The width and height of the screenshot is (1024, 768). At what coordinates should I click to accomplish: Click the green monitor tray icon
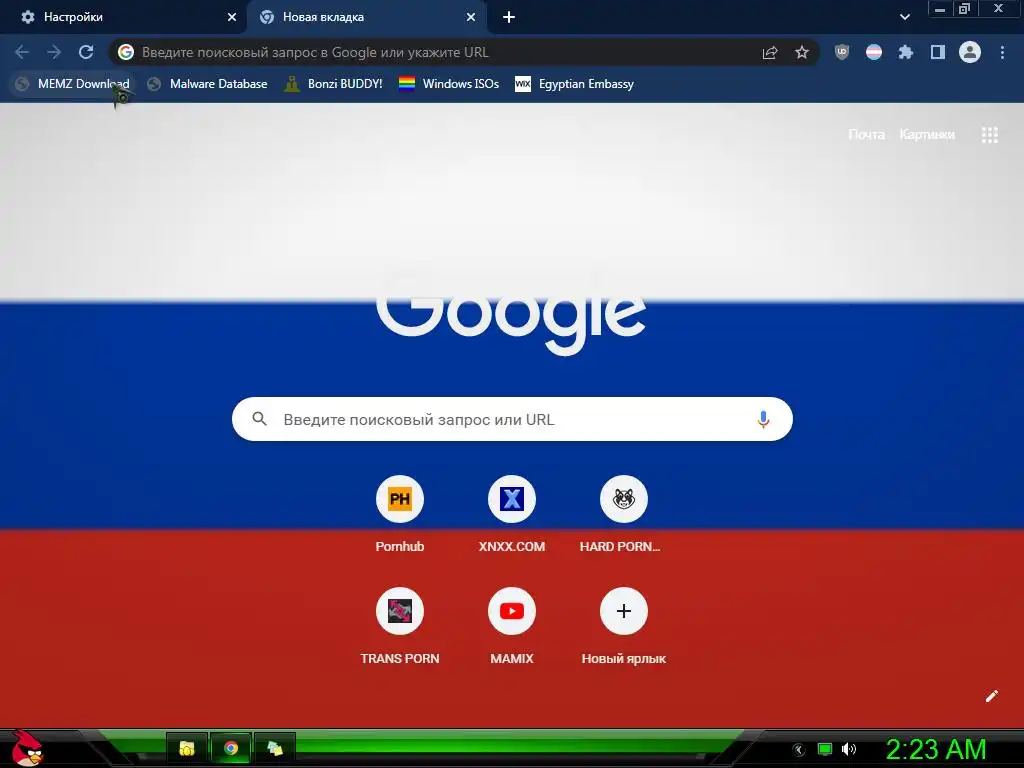(x=825, y=749)
